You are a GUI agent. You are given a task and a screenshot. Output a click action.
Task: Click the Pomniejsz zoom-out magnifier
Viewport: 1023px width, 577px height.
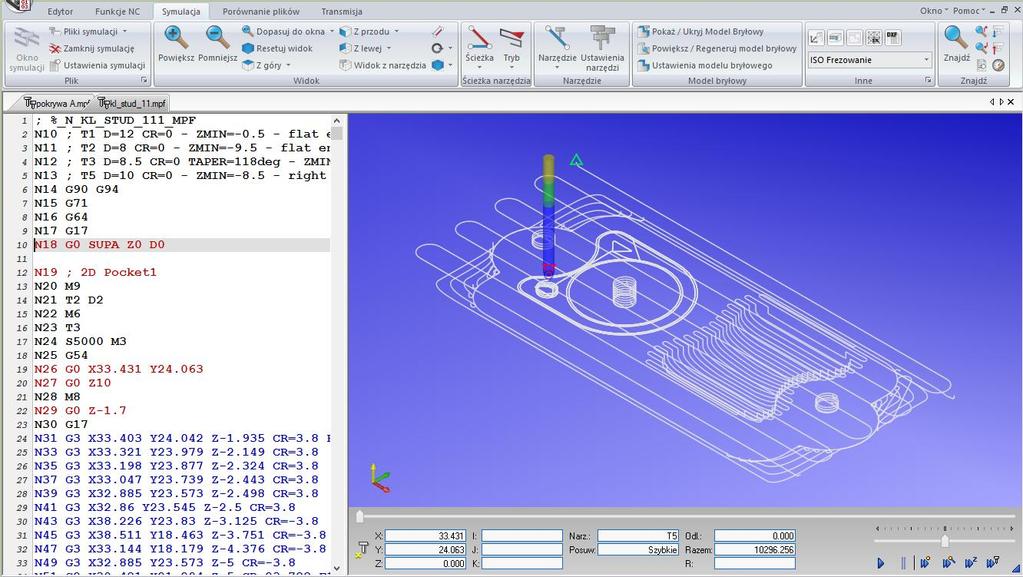pos(217,38)
